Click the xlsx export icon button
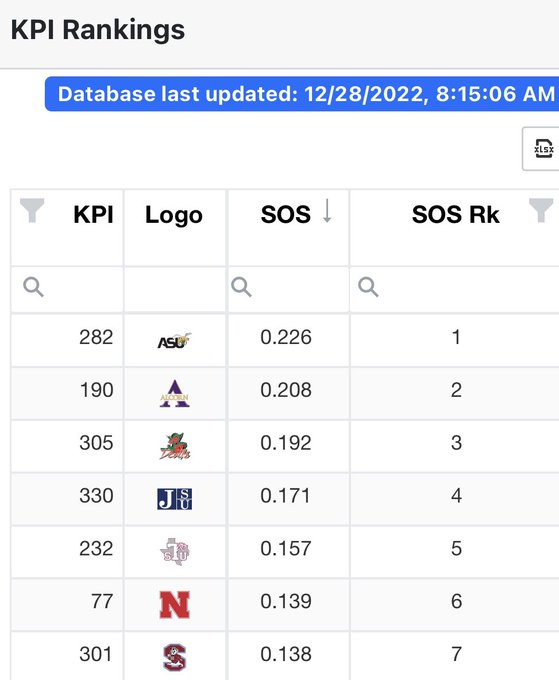The height and width of the screenshot is (680, 559). (x=542, y=149)
